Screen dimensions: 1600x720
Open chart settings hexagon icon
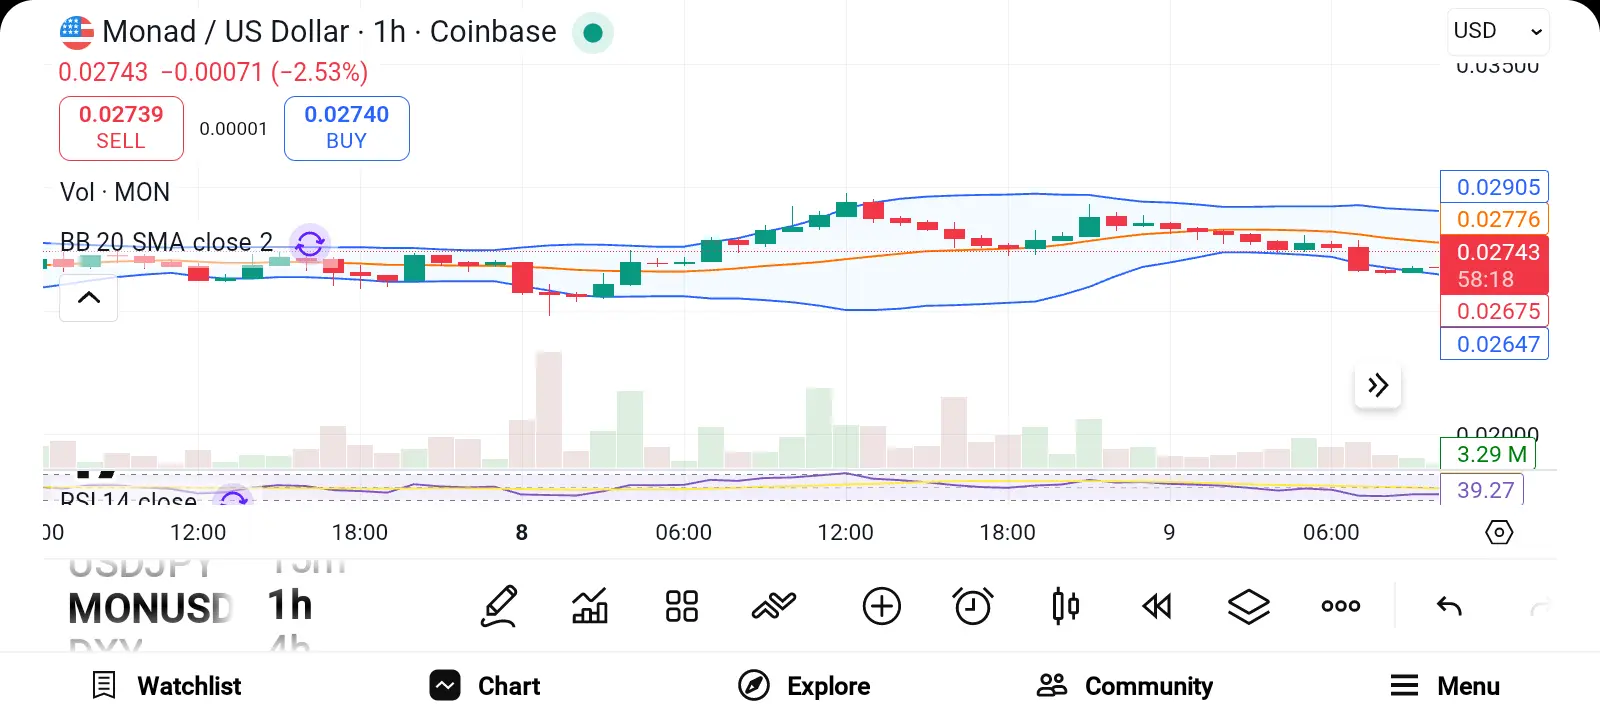coord(1499,532)
